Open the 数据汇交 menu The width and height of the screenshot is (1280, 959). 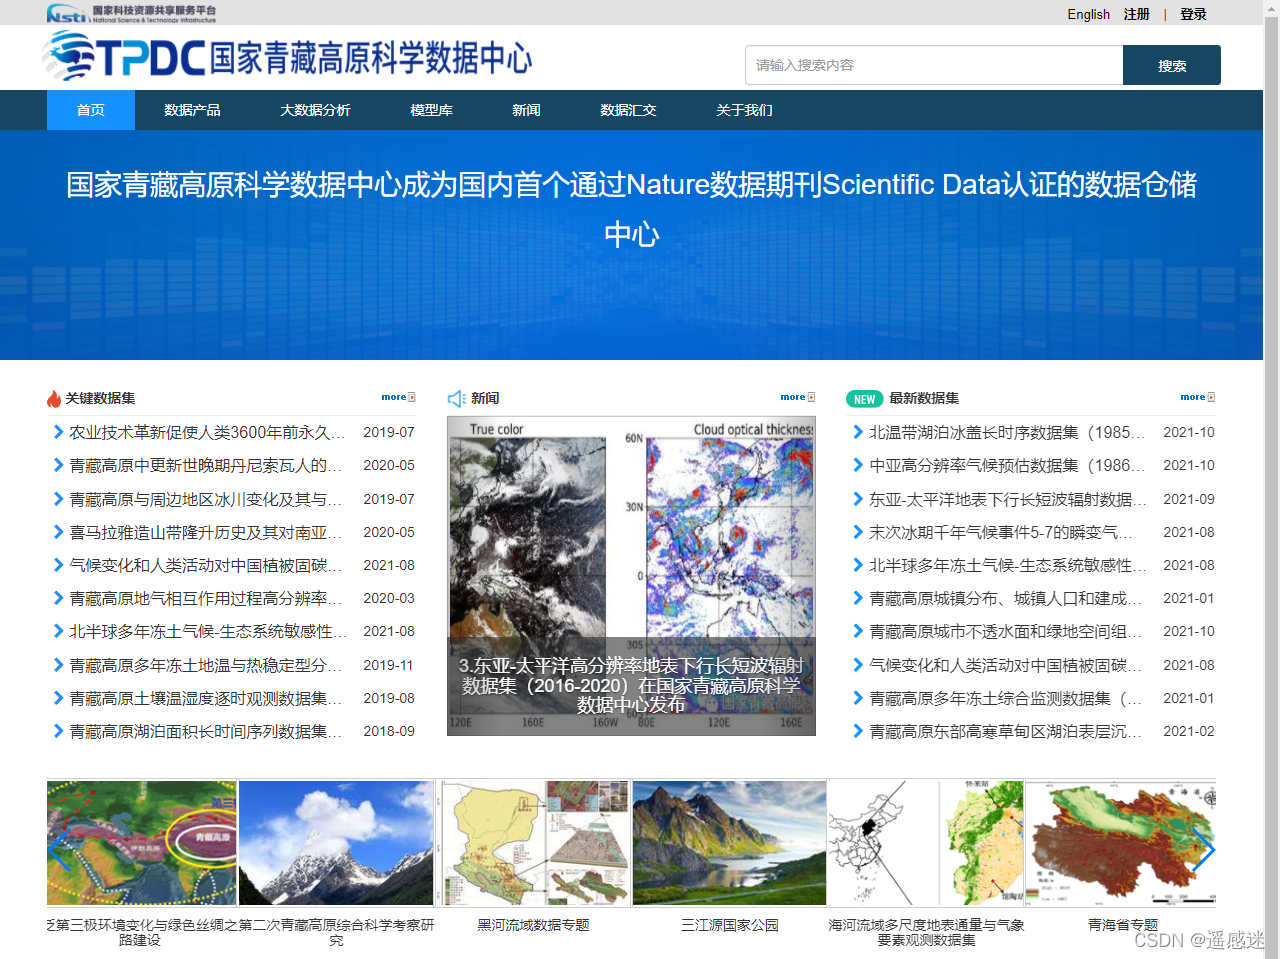point(628,110)
